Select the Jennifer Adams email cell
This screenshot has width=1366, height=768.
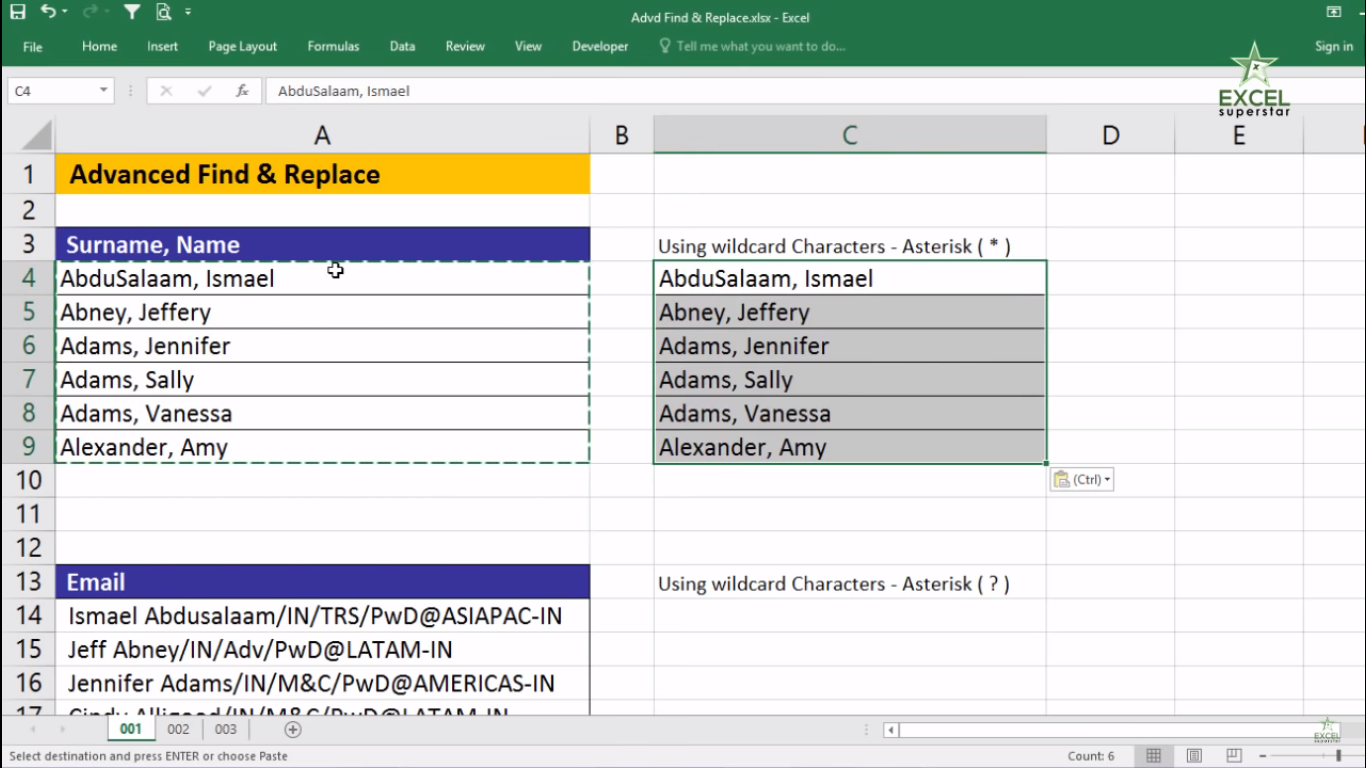(322, 683)
